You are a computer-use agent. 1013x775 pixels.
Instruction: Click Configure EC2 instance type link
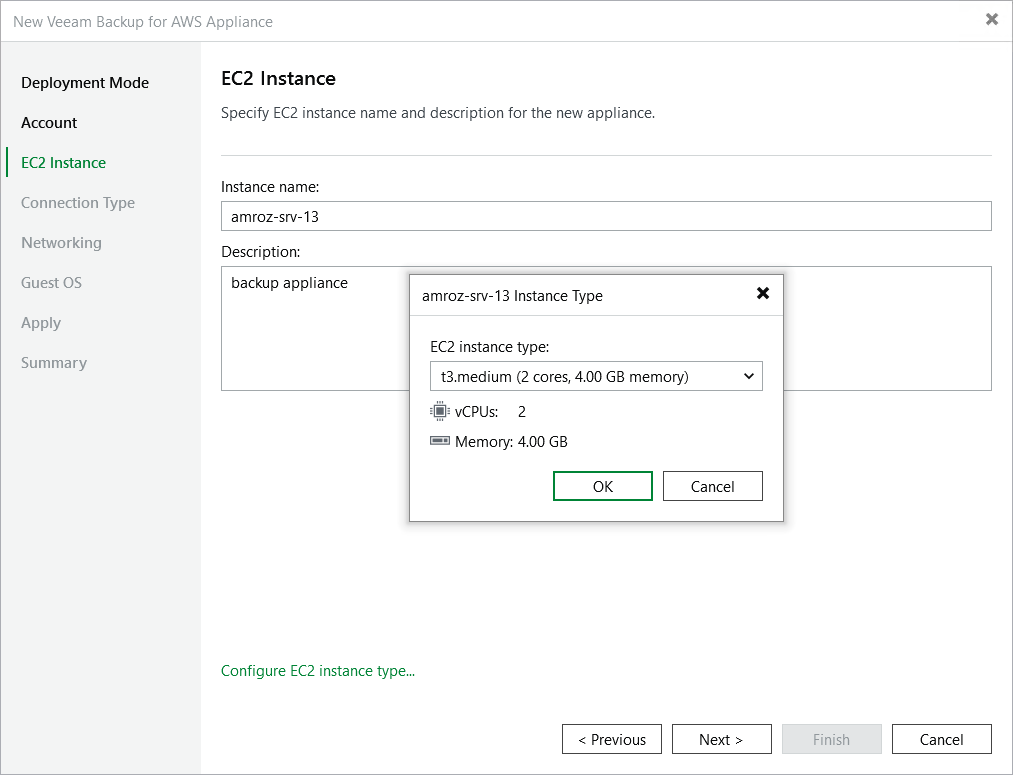pos(317,671)
